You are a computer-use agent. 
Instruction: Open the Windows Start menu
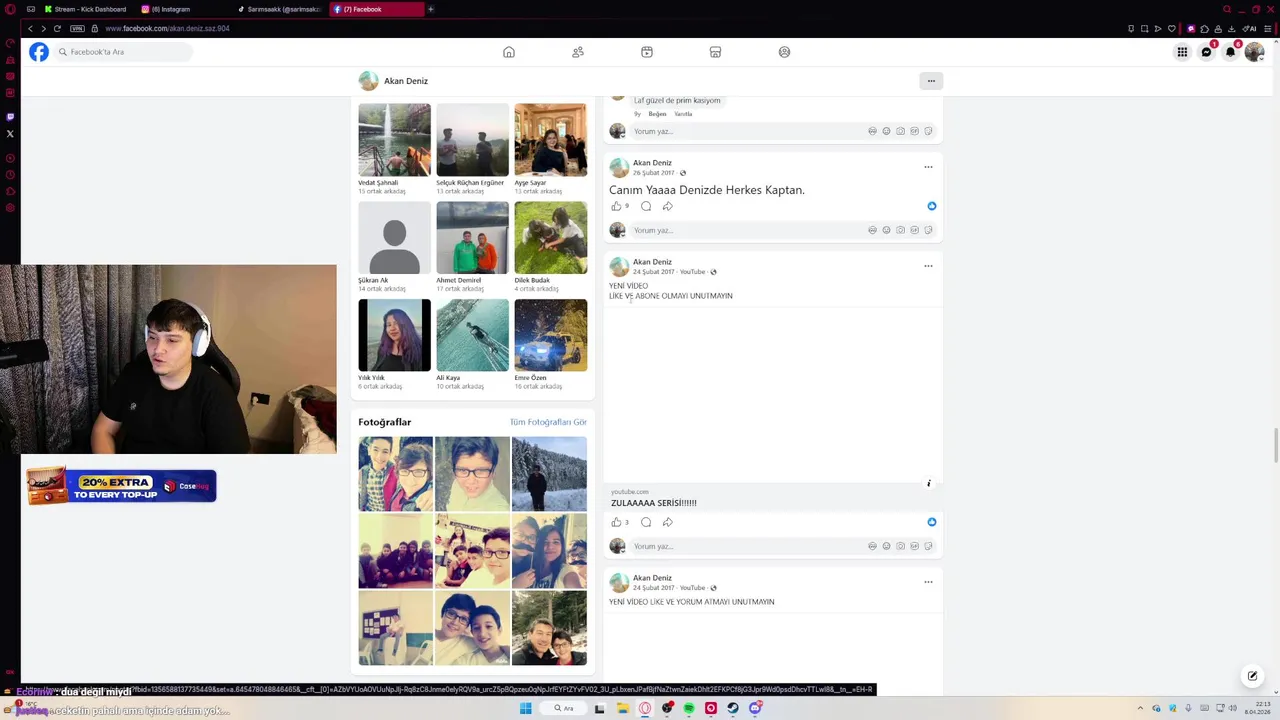525,708
